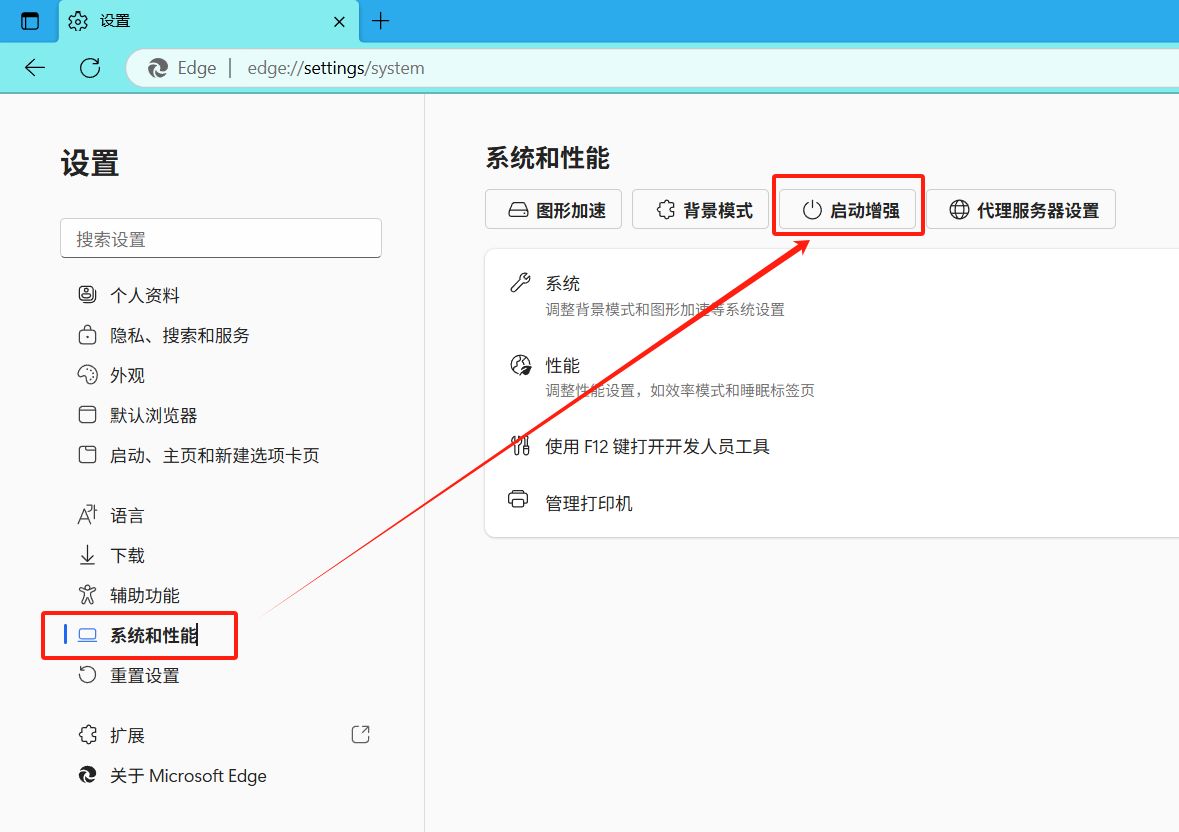Click the 个人资料 profile icon
The width and height of the screenshot is (1179, 832).
[x=87, y=294]
